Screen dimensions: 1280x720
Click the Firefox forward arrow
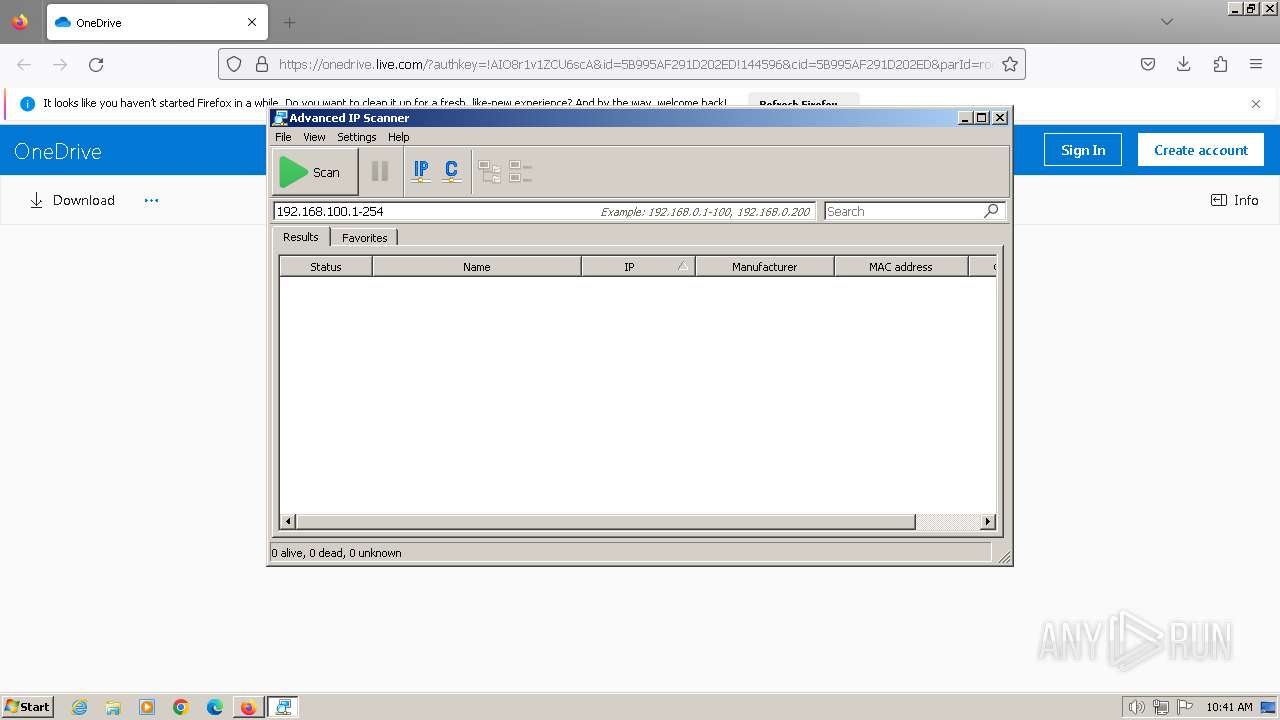(60, 64)
